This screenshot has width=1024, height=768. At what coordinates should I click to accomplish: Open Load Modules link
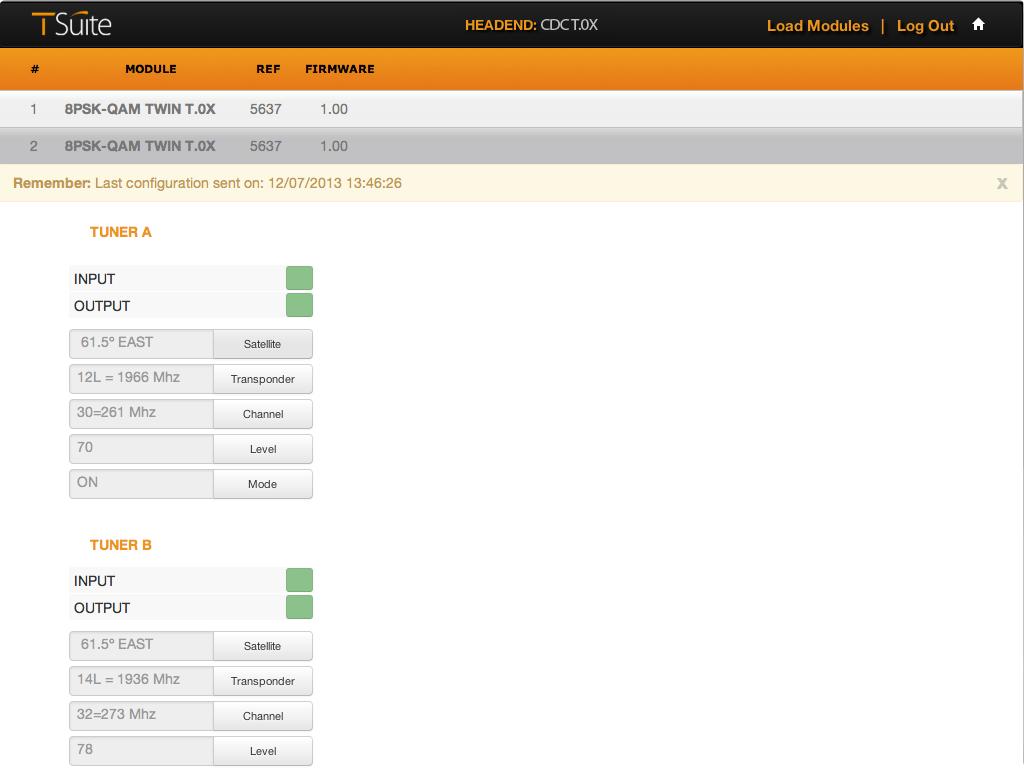pos(818,25)
